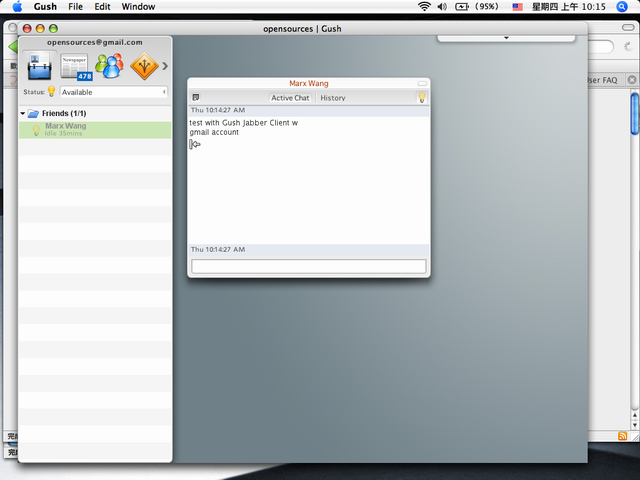Select Marx Wang contact in roster
640x480 pixels.
click(x=95, y=130)
